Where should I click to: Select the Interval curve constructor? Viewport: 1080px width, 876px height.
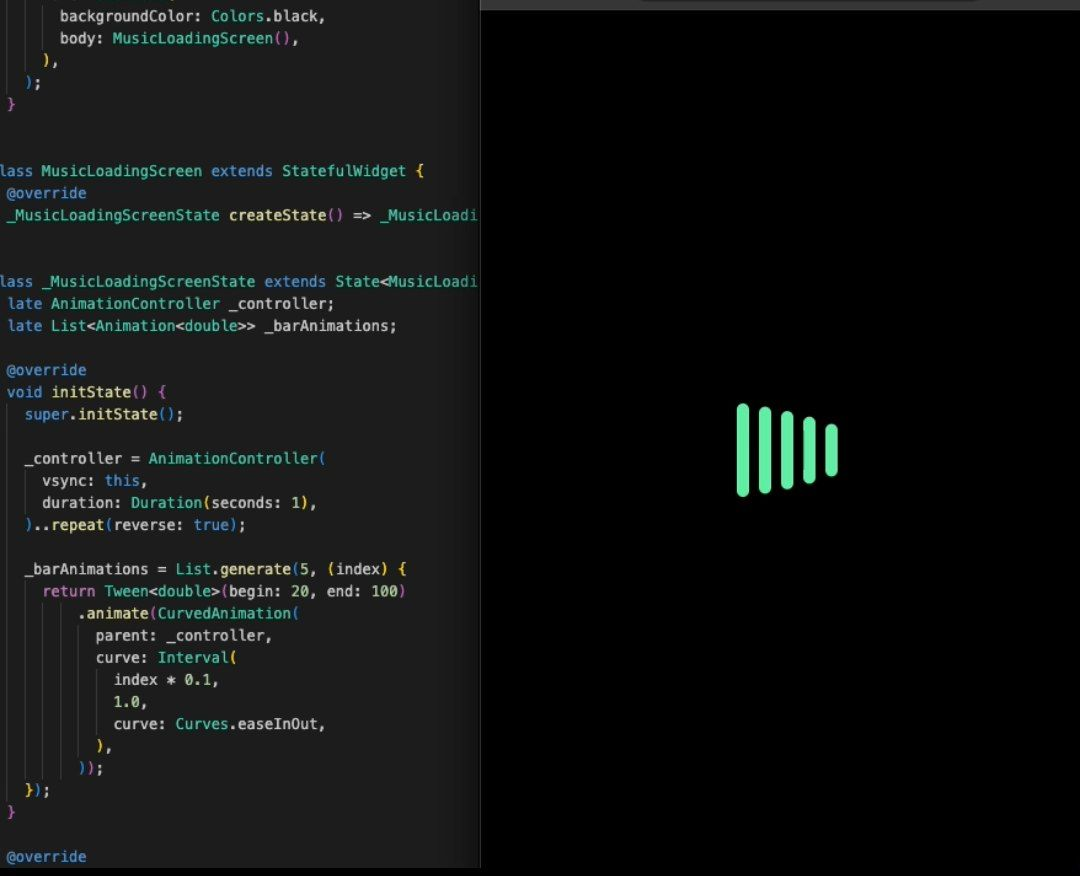(x=196, y=657)
